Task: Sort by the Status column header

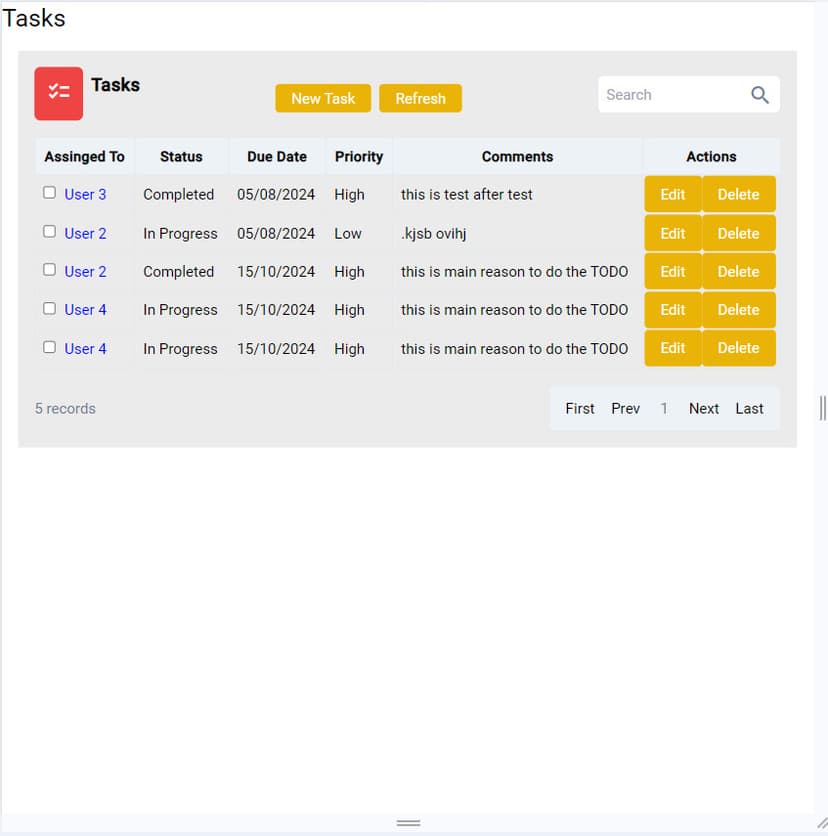Action: click(181, 157)
